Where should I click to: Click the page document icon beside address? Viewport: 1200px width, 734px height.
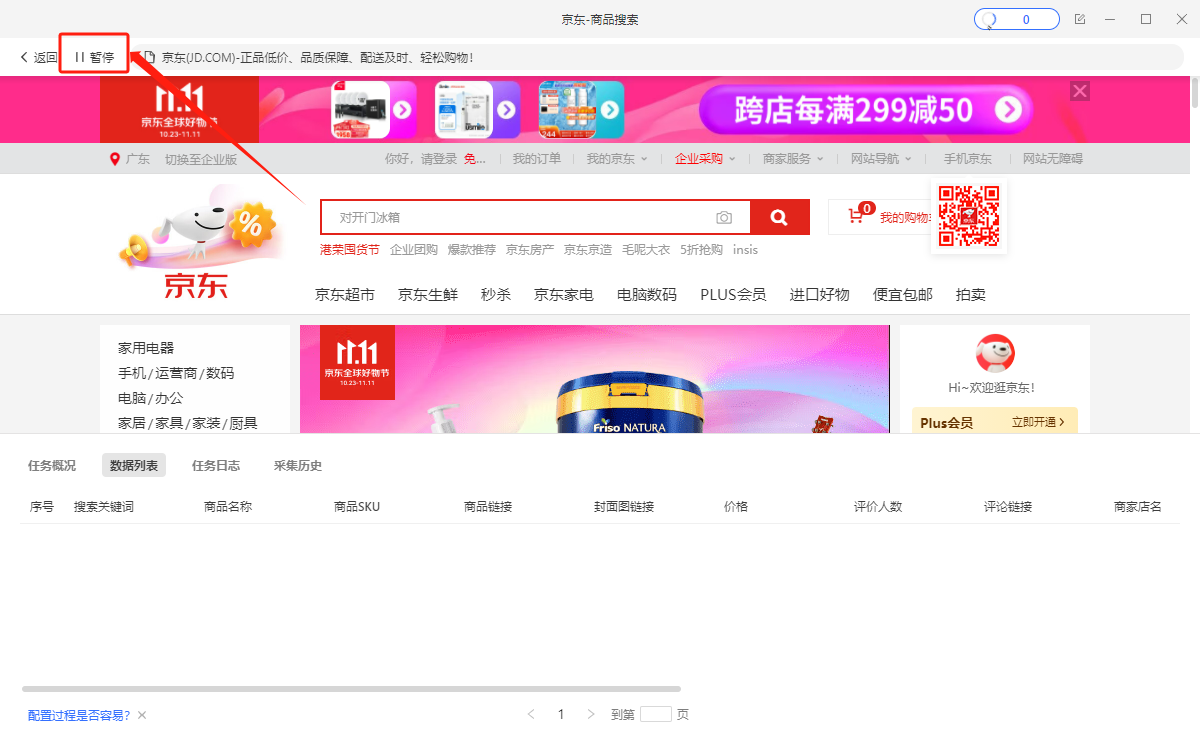point(150,57)
